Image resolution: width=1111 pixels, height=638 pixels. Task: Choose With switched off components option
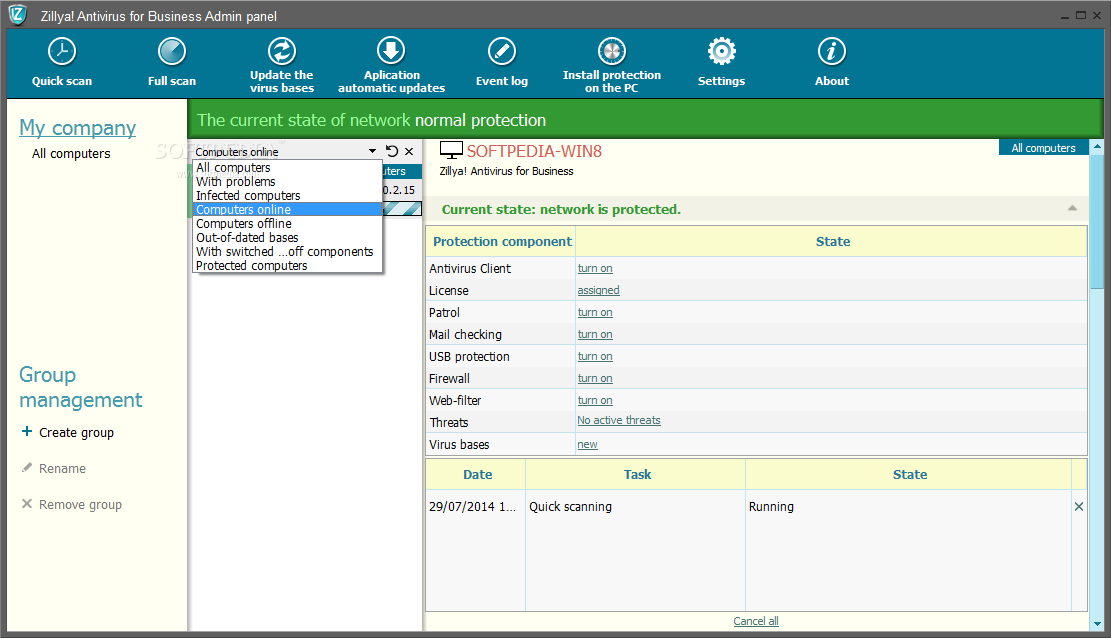(x=288, y=252)
